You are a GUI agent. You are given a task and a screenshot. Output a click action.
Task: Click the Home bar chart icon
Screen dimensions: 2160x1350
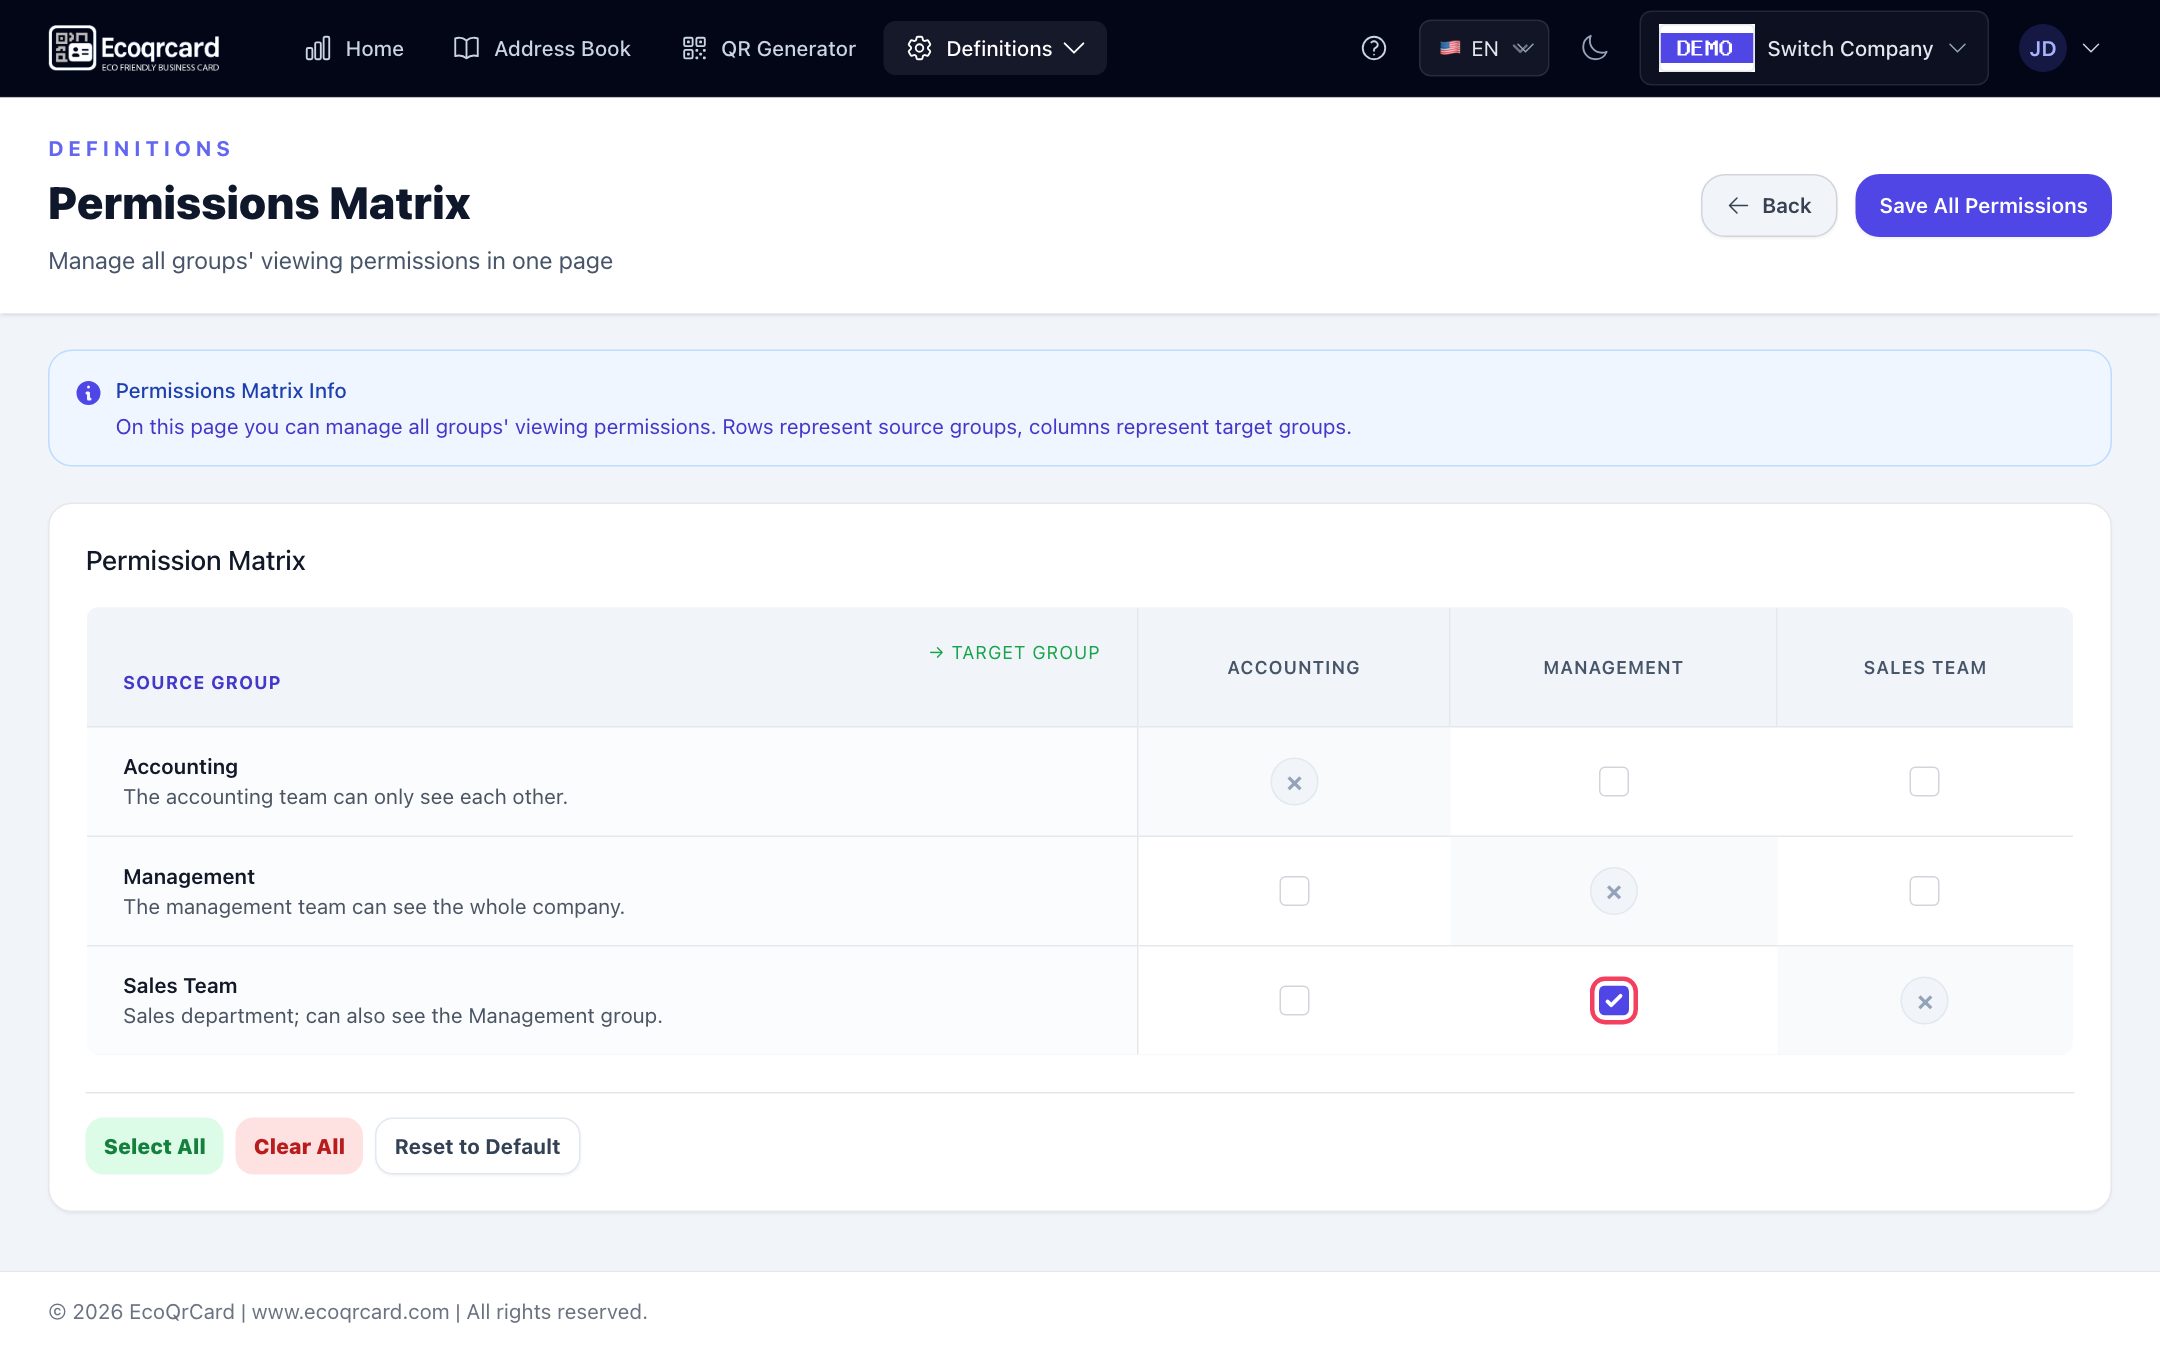pyautogui.click(x=318, y=48)
